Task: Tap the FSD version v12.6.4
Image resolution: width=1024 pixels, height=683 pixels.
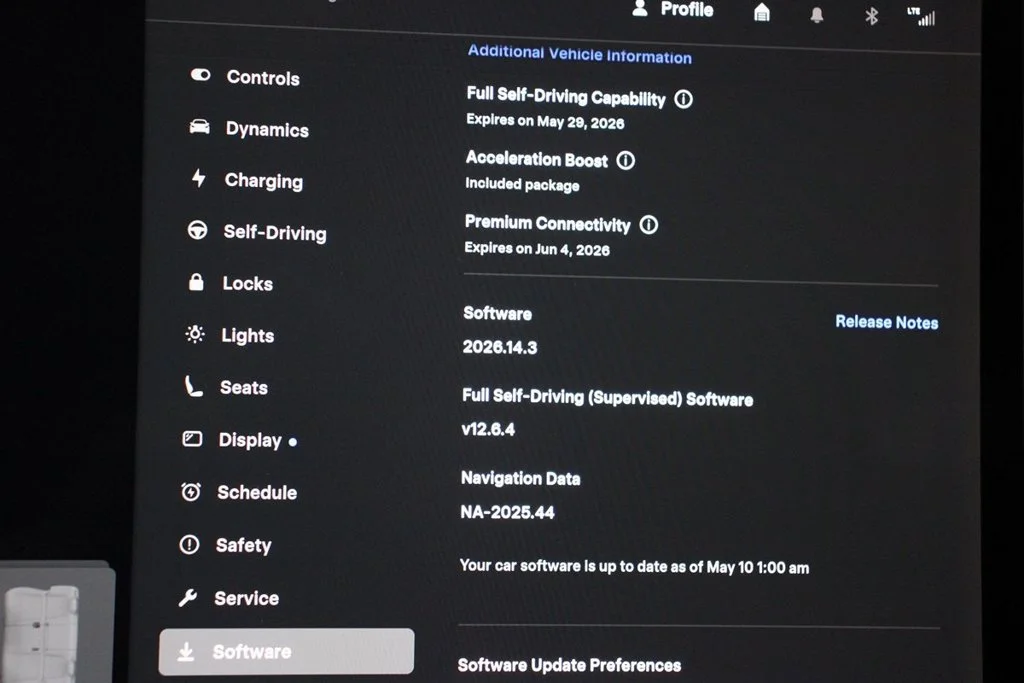Action: 488,429
